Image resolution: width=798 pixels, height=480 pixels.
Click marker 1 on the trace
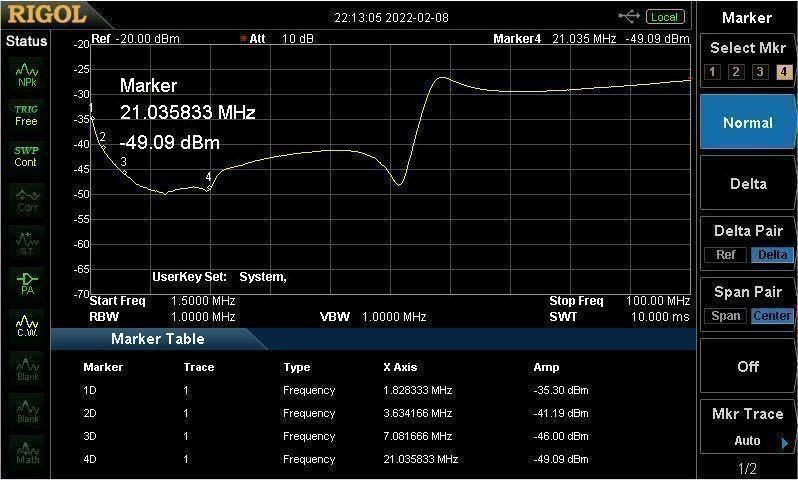[x=92, y=118]
